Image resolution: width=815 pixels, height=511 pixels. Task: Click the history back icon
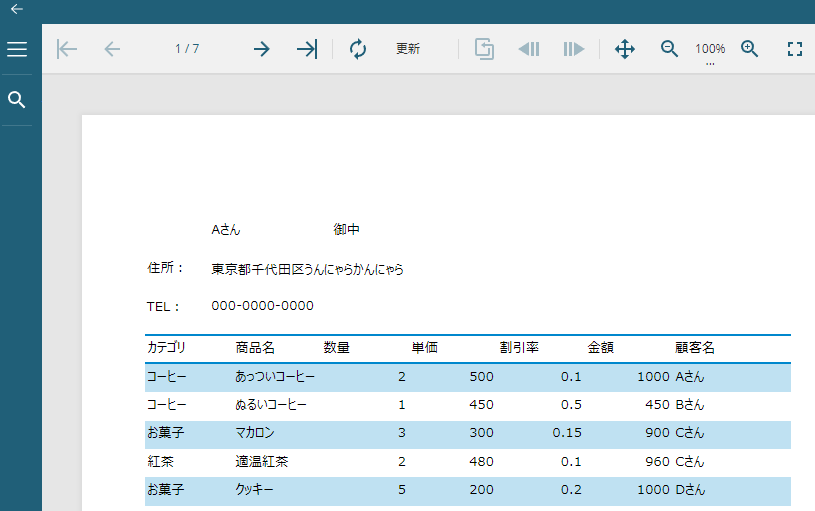529,49
